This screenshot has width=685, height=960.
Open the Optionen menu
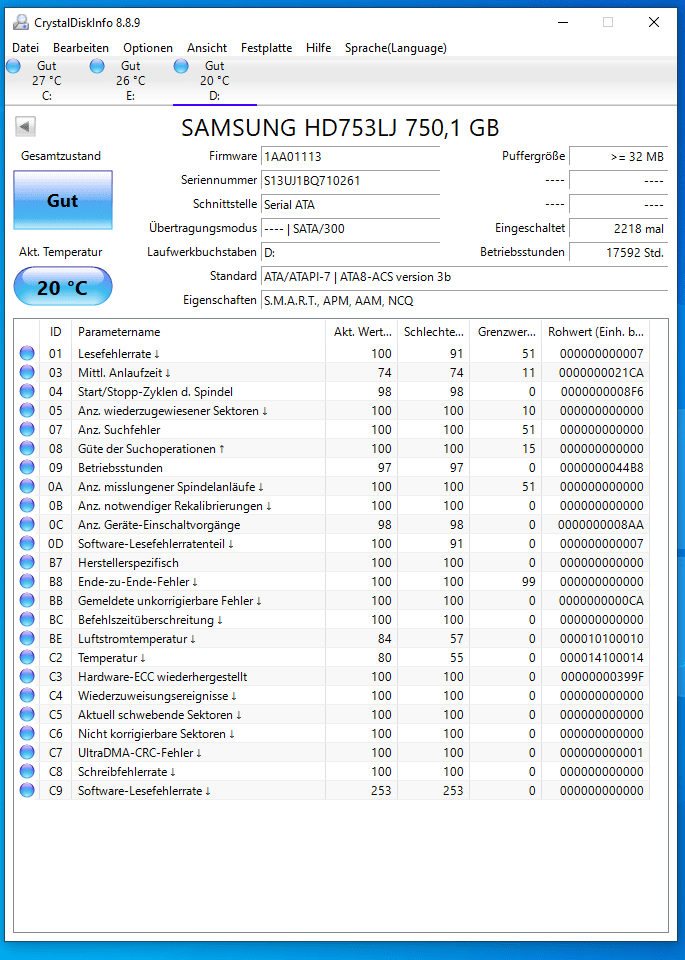[x=148, y=48]
